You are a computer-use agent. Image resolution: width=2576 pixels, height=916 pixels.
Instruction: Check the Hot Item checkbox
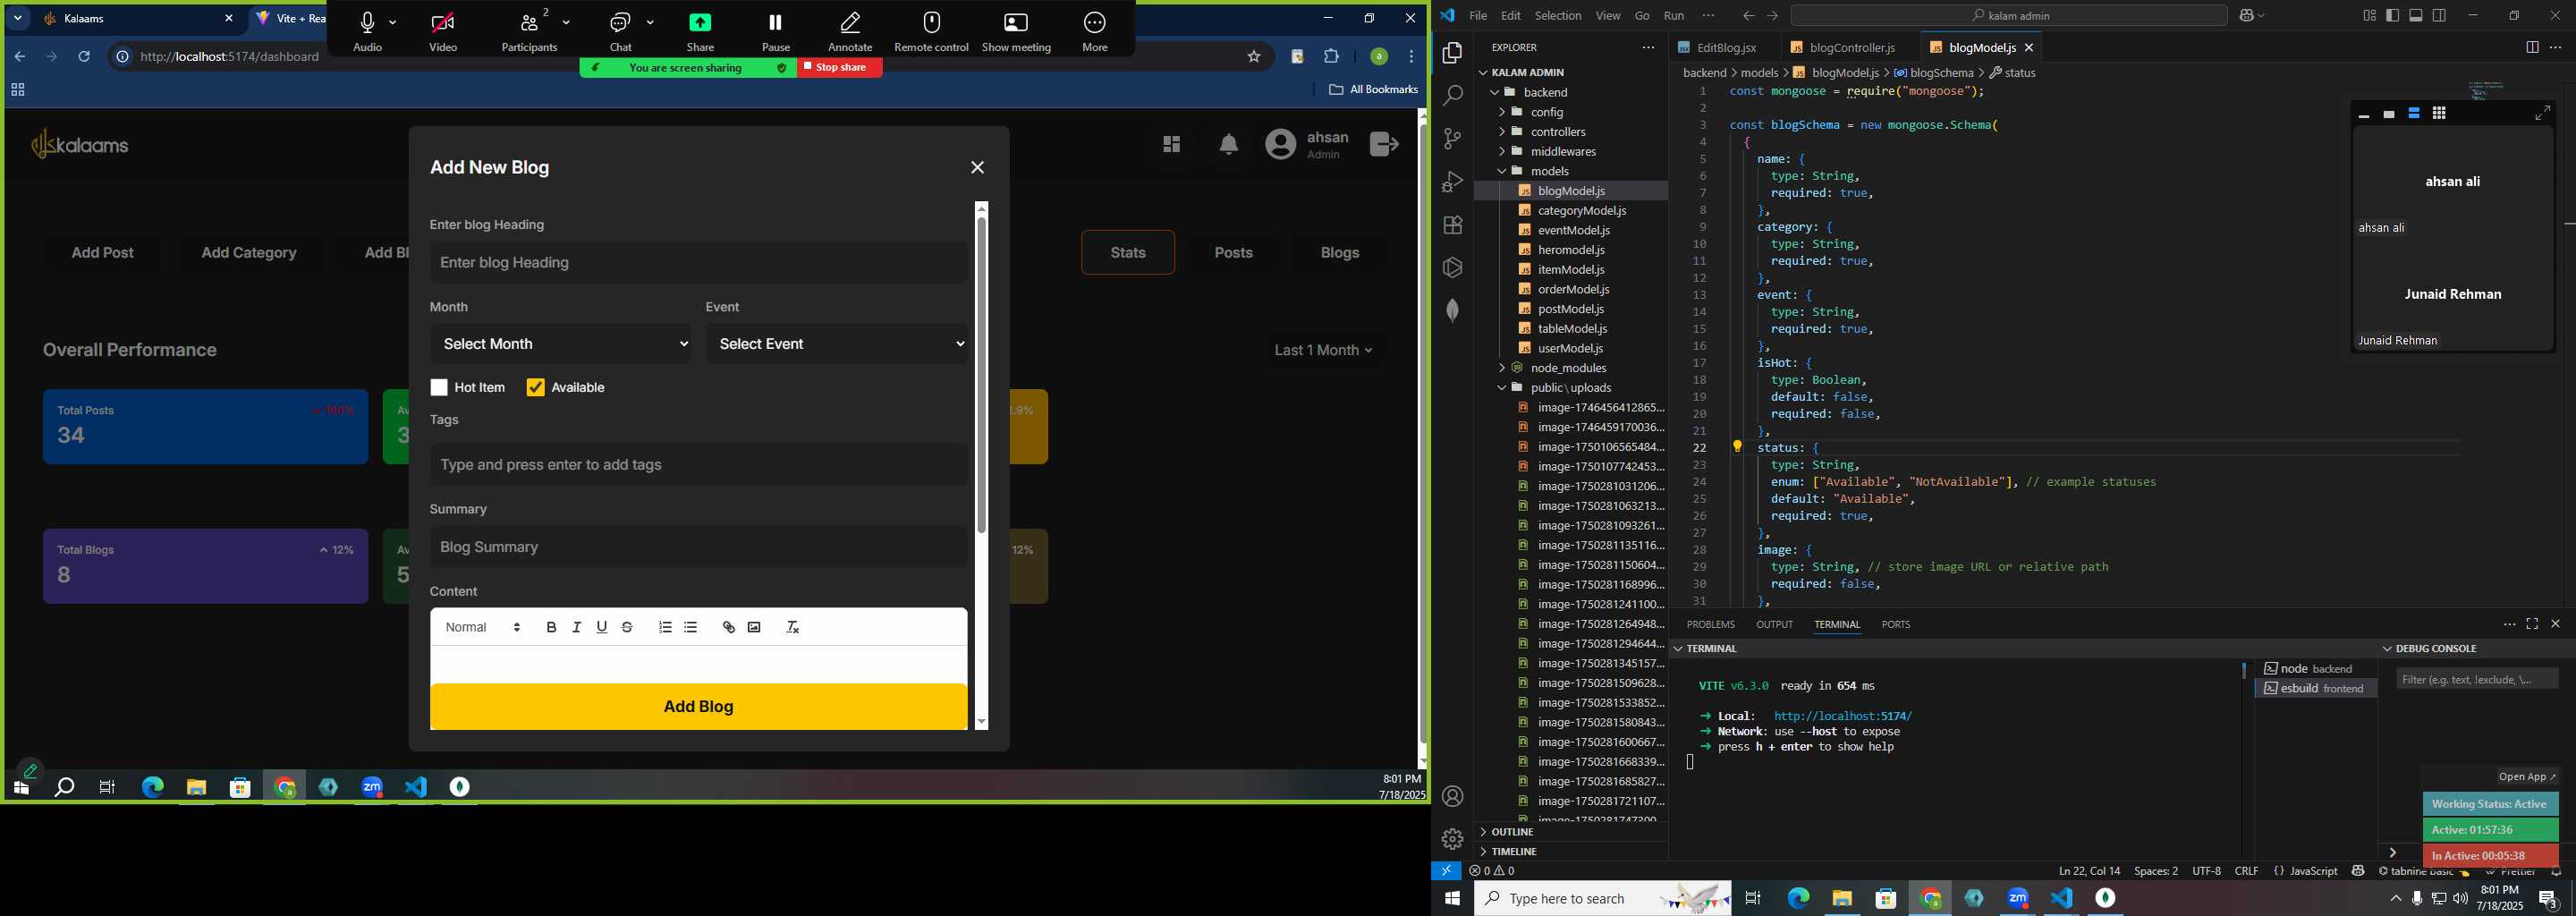point(439,388)
